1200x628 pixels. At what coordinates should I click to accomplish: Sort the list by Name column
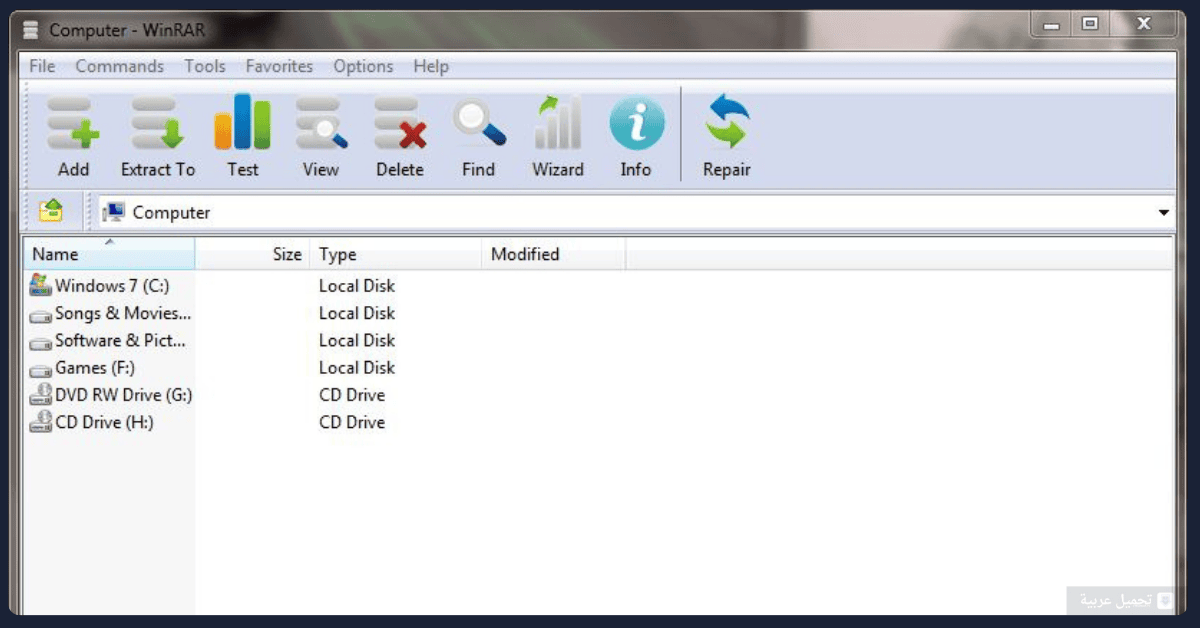coord(109,254)
